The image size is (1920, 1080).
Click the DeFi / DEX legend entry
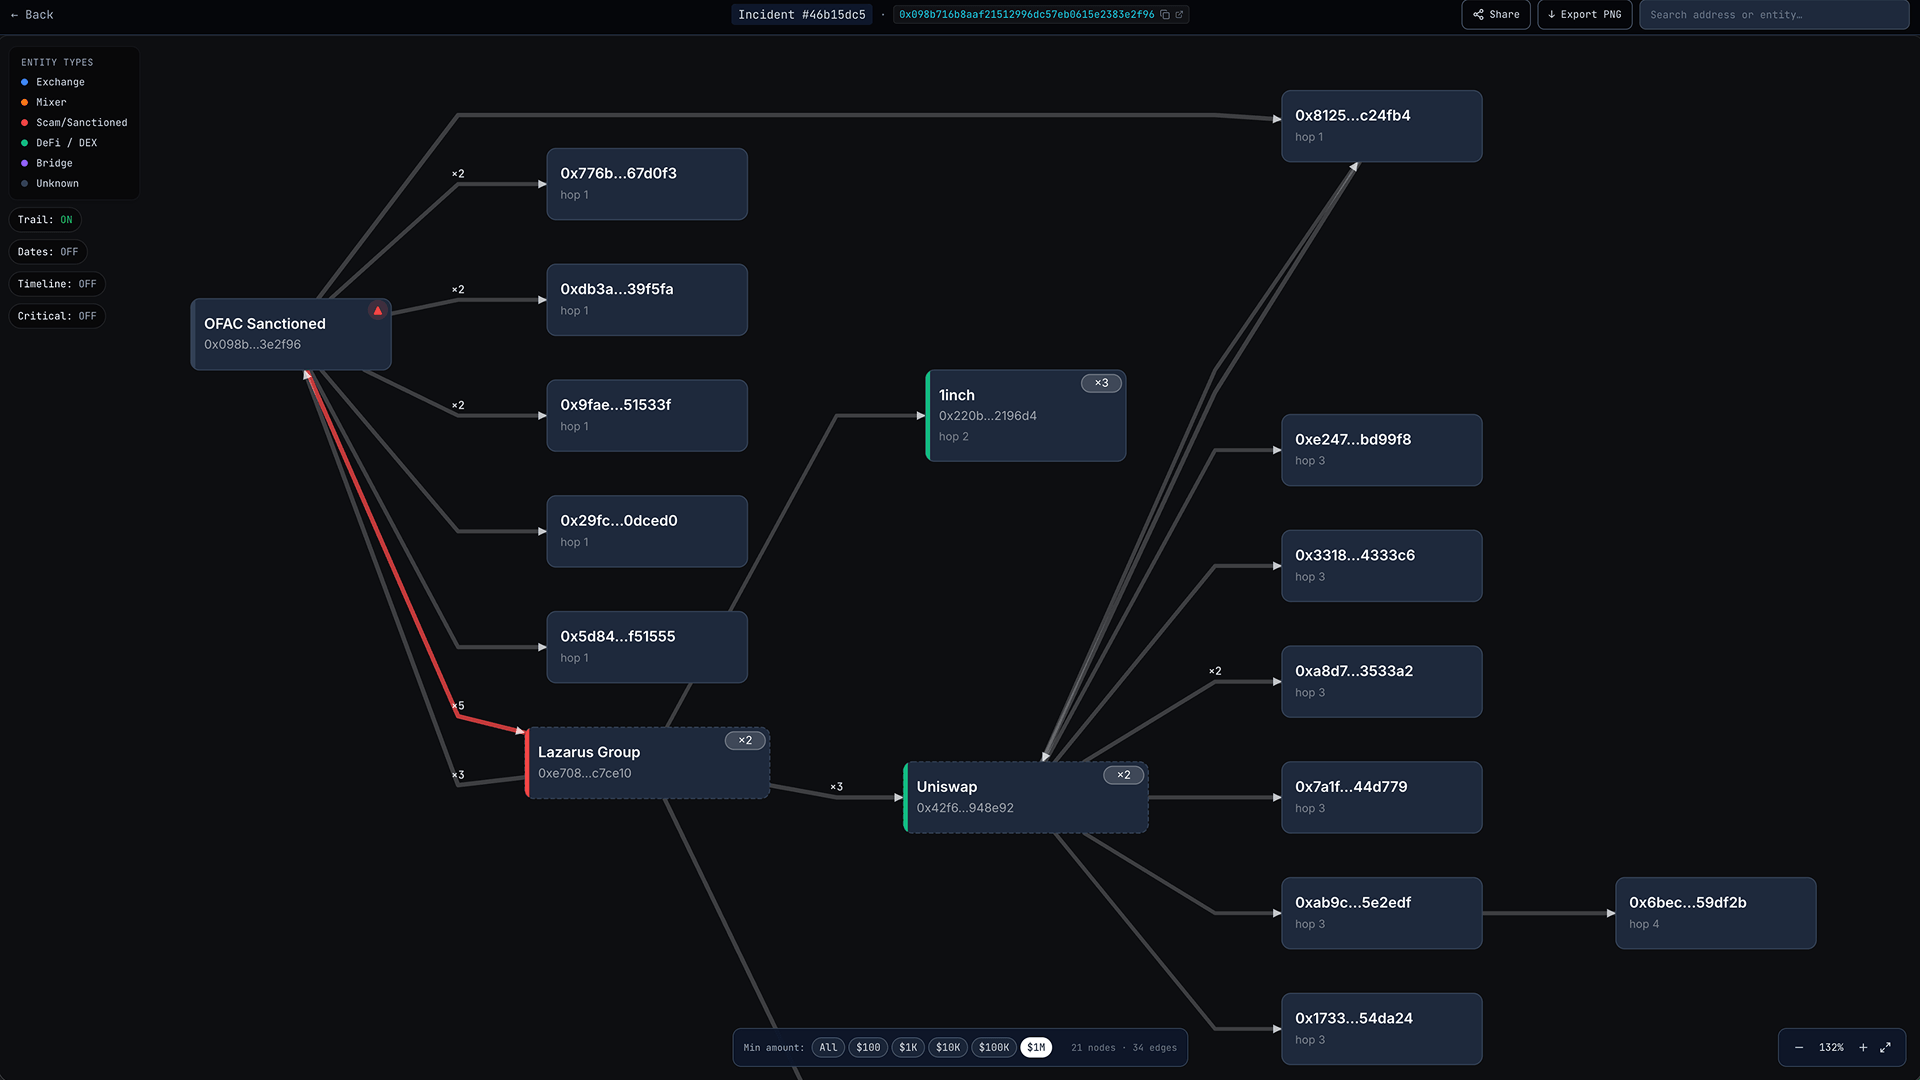tap(59, 143)
